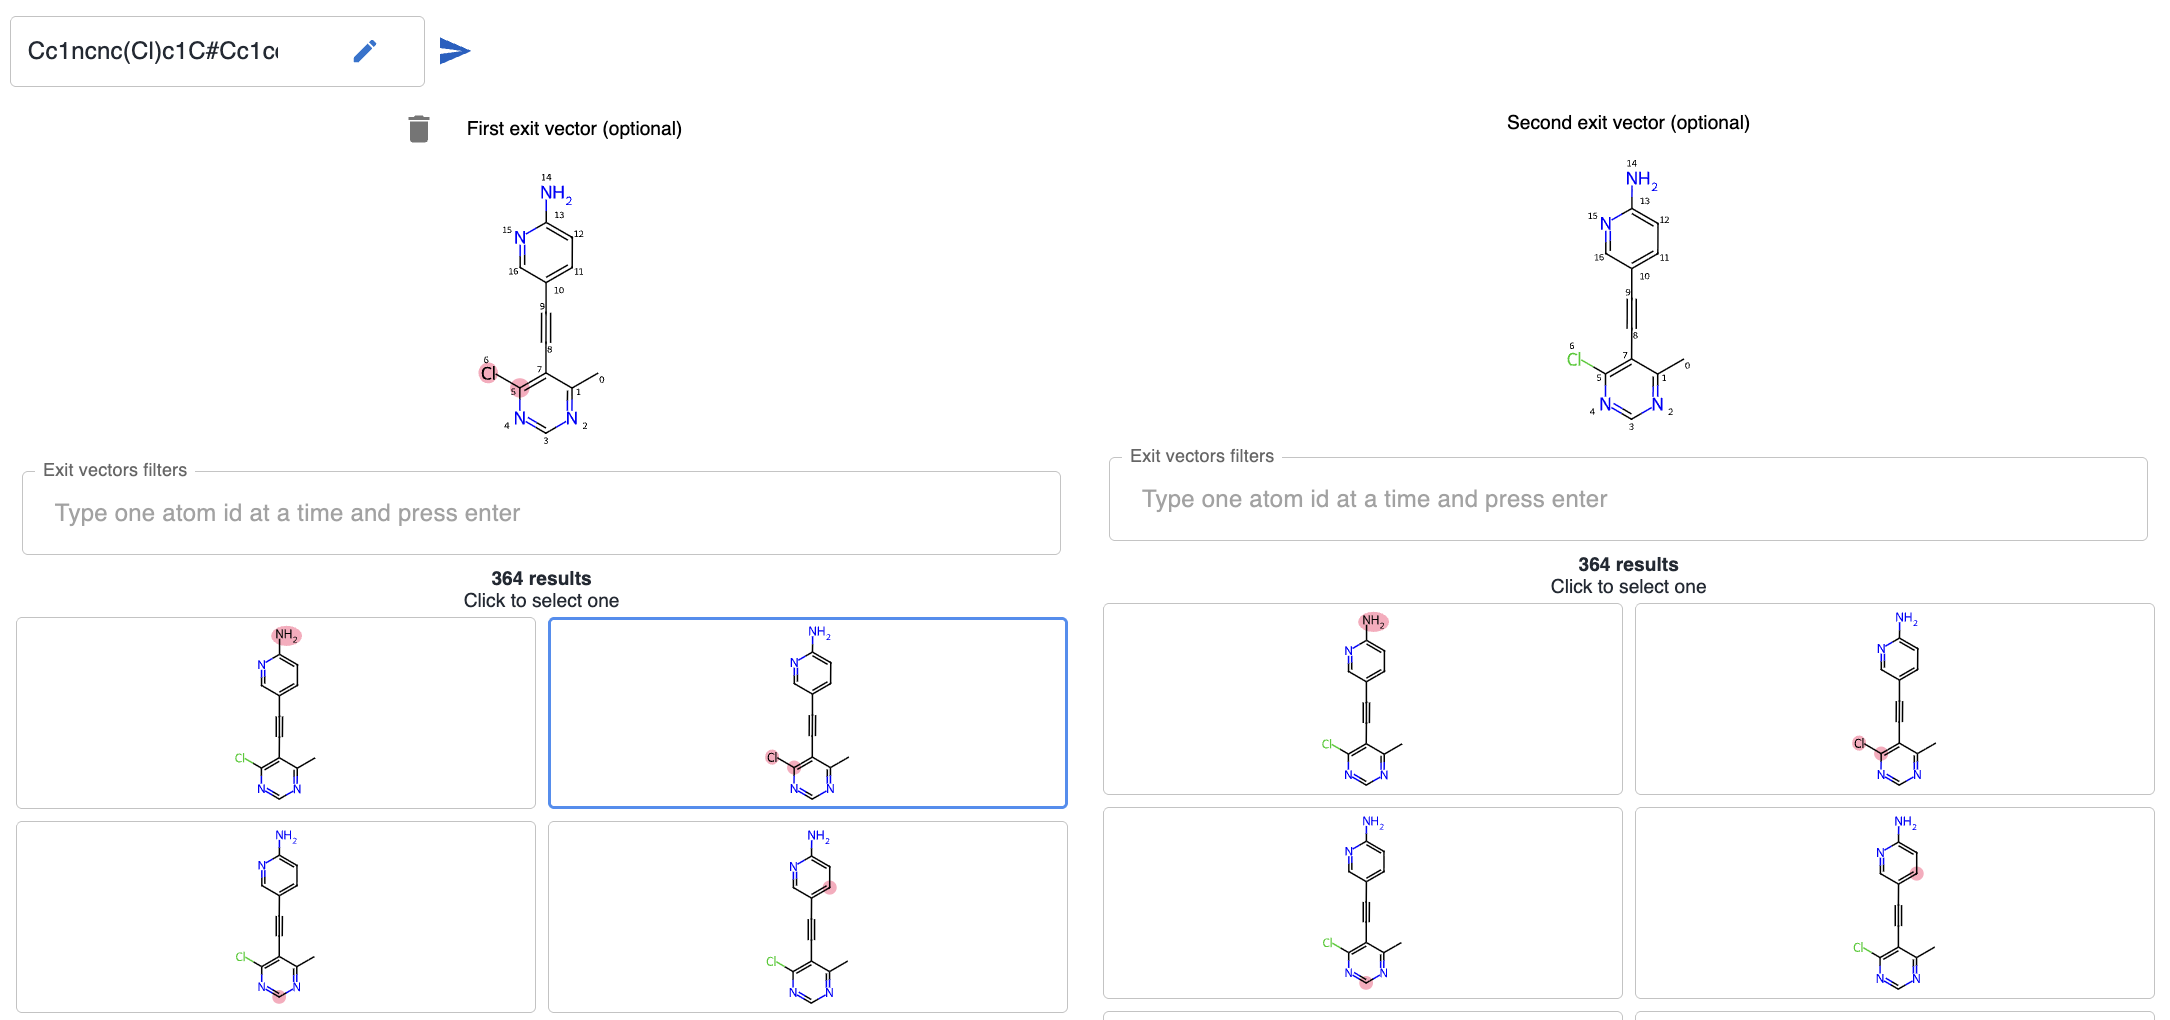Click the First exit vector (optional) heading
The width and height of the screenshot is (2170, 1020).
click(574, 129)
